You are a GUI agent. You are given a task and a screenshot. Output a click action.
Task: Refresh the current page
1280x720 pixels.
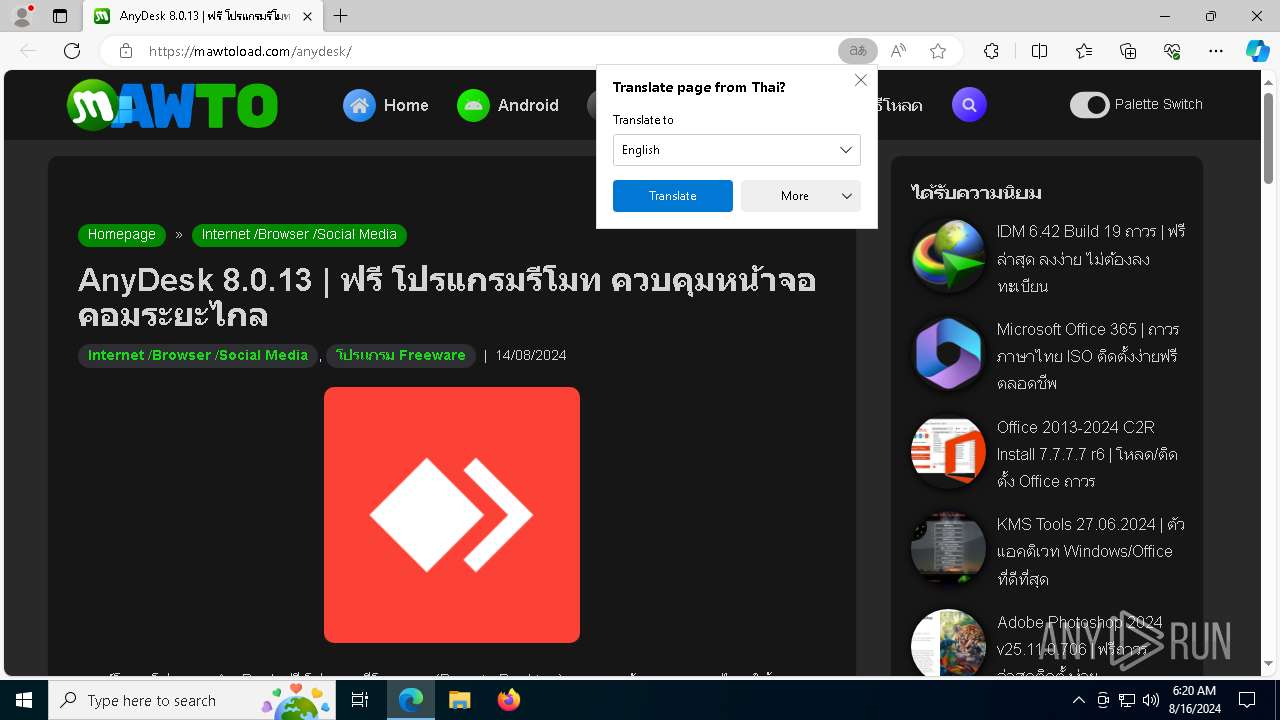[x=72, y=51]
